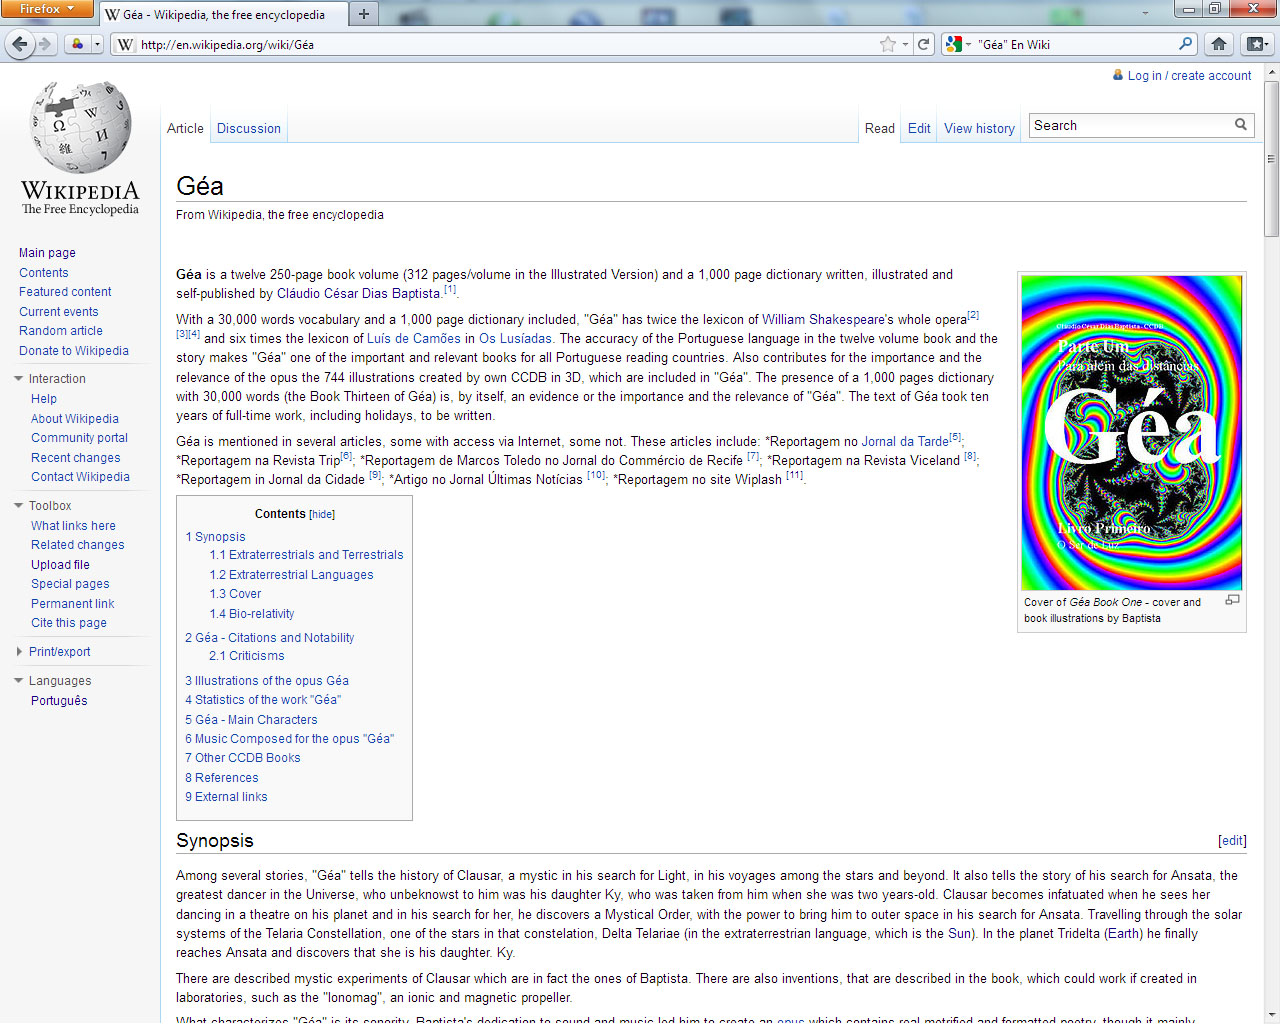Open the View history tab
This screenshot has width=1280, height=1024.
(979, 129)
